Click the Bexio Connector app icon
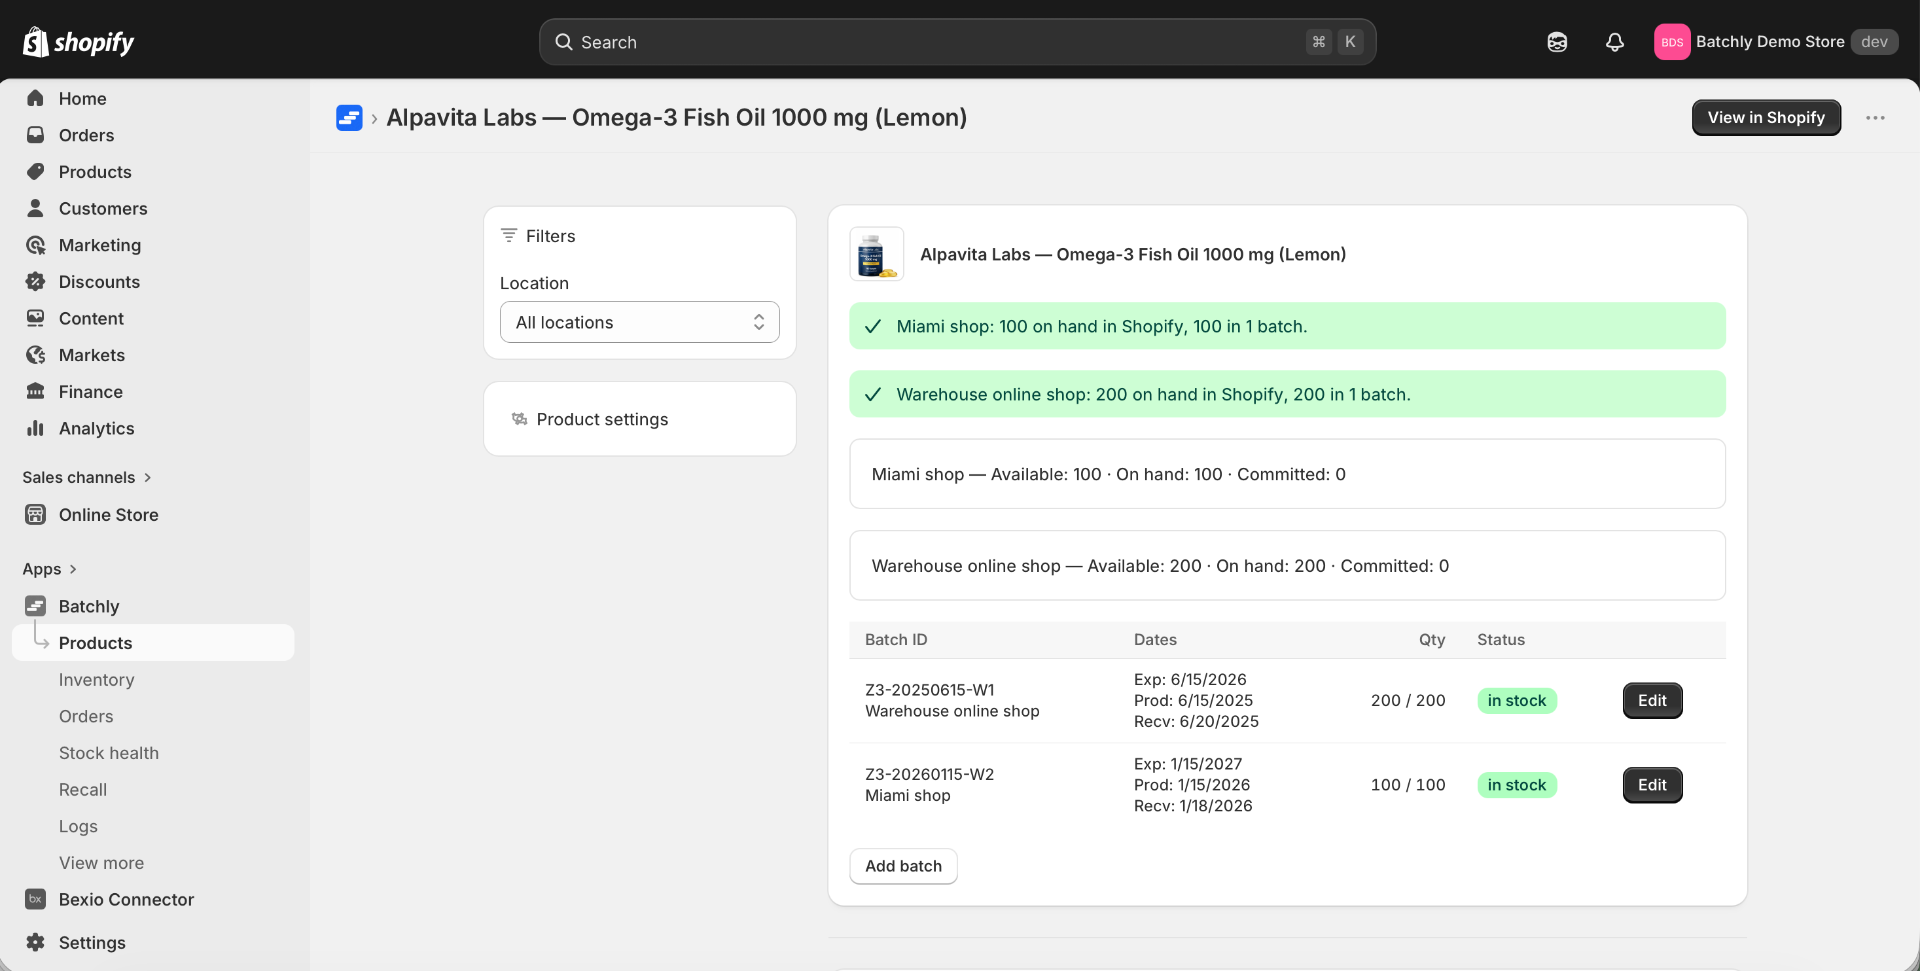Viewport: 1920px width, 971px height. (x=36, y=899)
